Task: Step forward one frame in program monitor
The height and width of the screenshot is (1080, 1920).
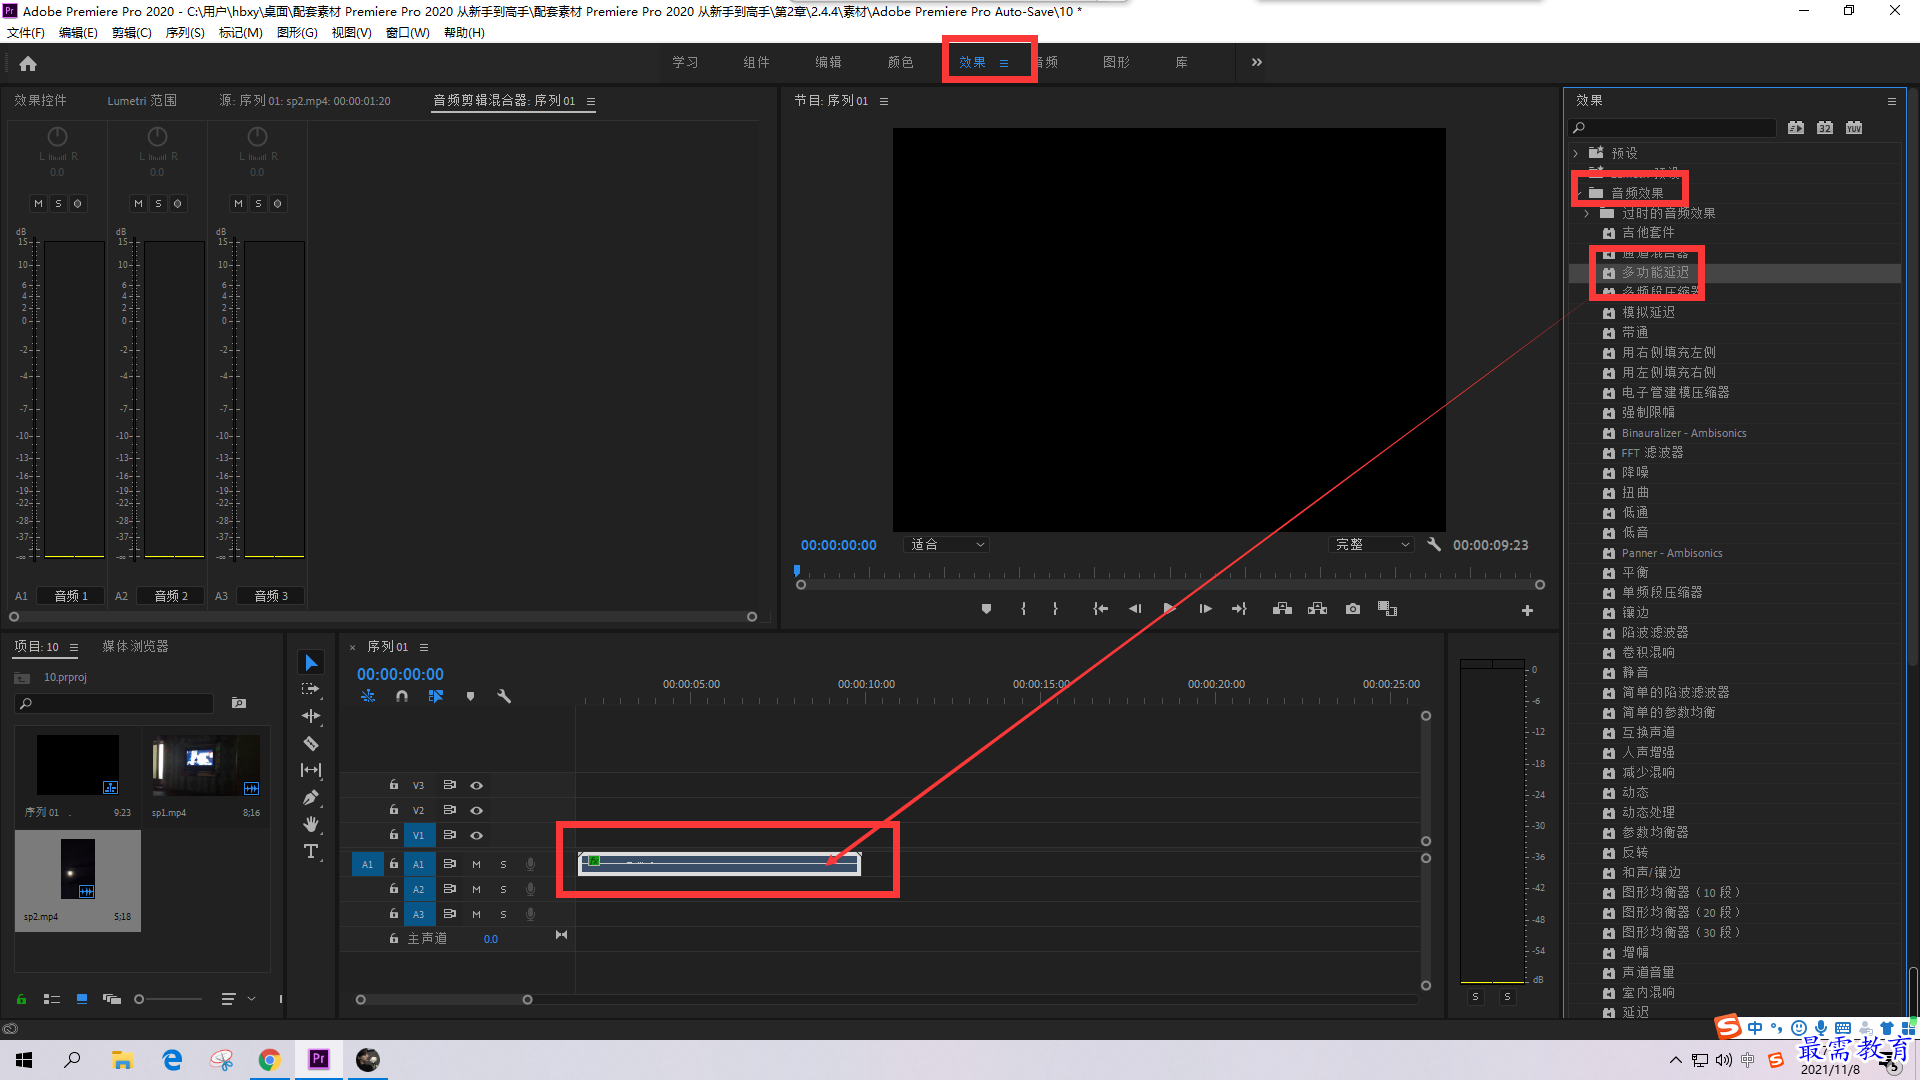Action: coord(1205,609)
